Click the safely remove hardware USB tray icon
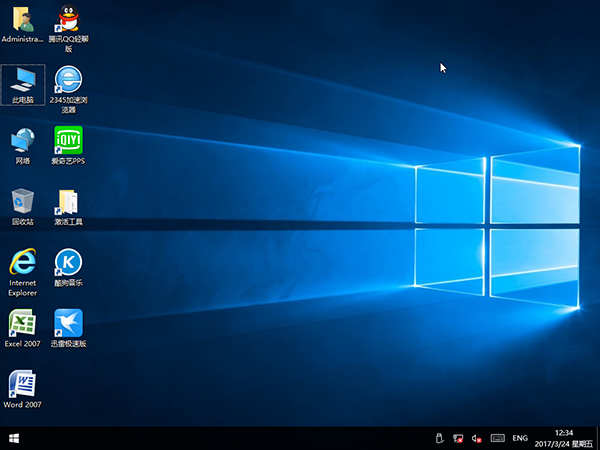 point(438,438)
